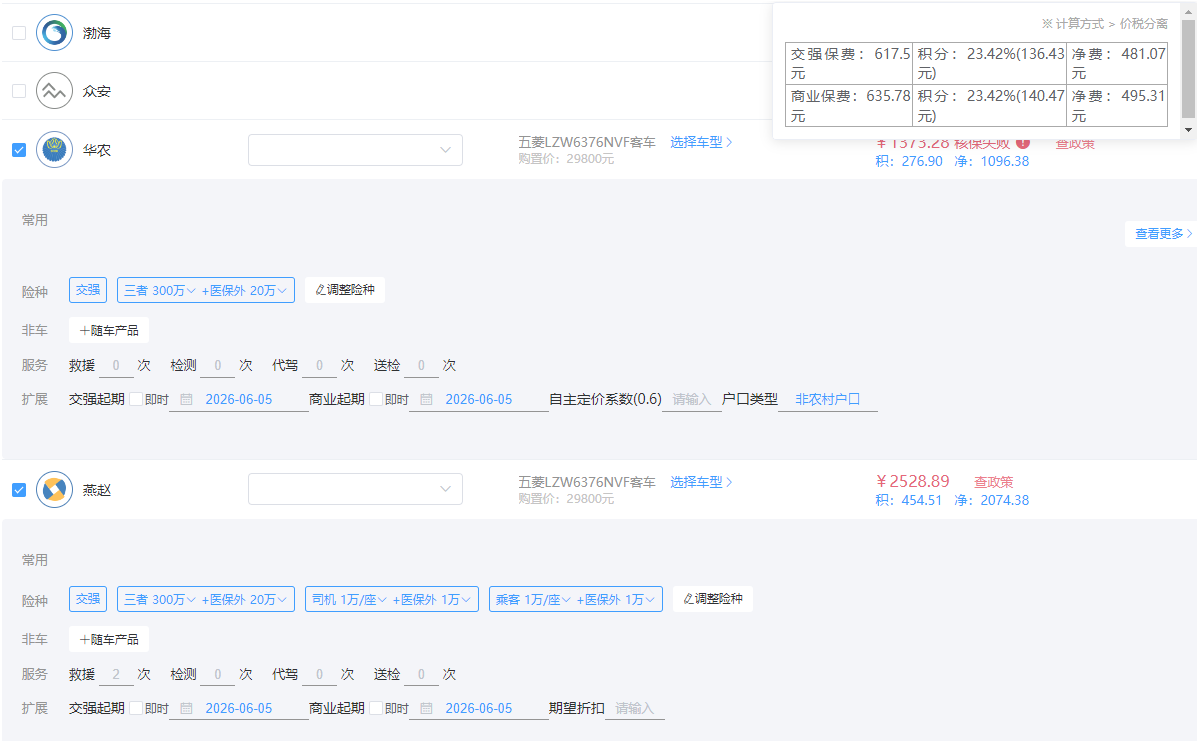Click 净: 1096.38 in 华农 row
1197x748 pixels.
tap(992, 162)
